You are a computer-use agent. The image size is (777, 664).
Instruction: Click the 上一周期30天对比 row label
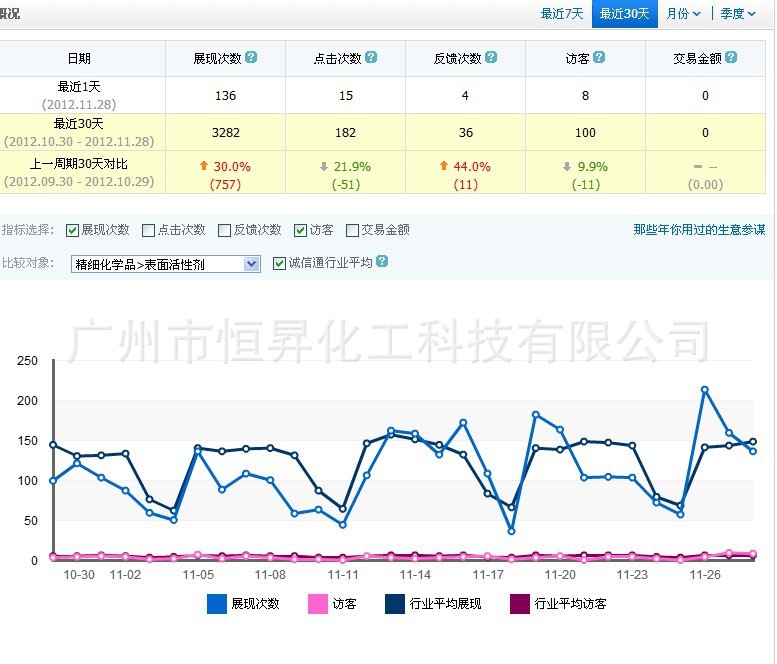(79, 164)
